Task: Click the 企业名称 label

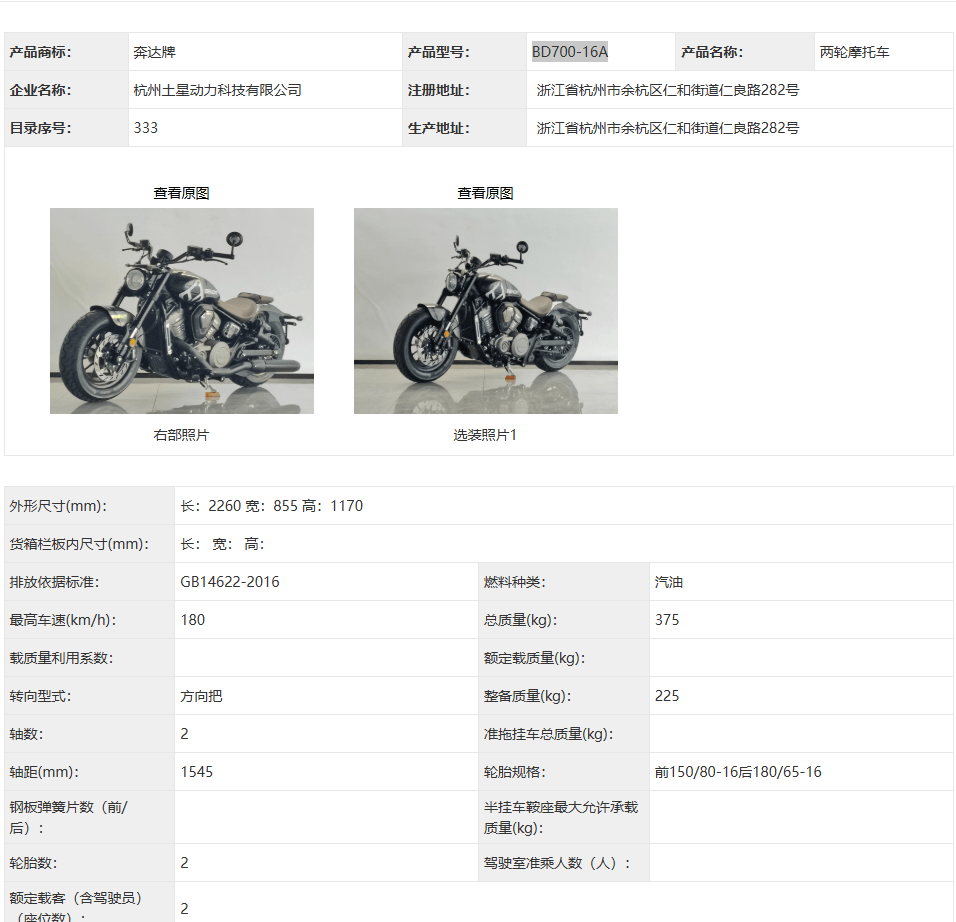Action: (x=40, y=90)
